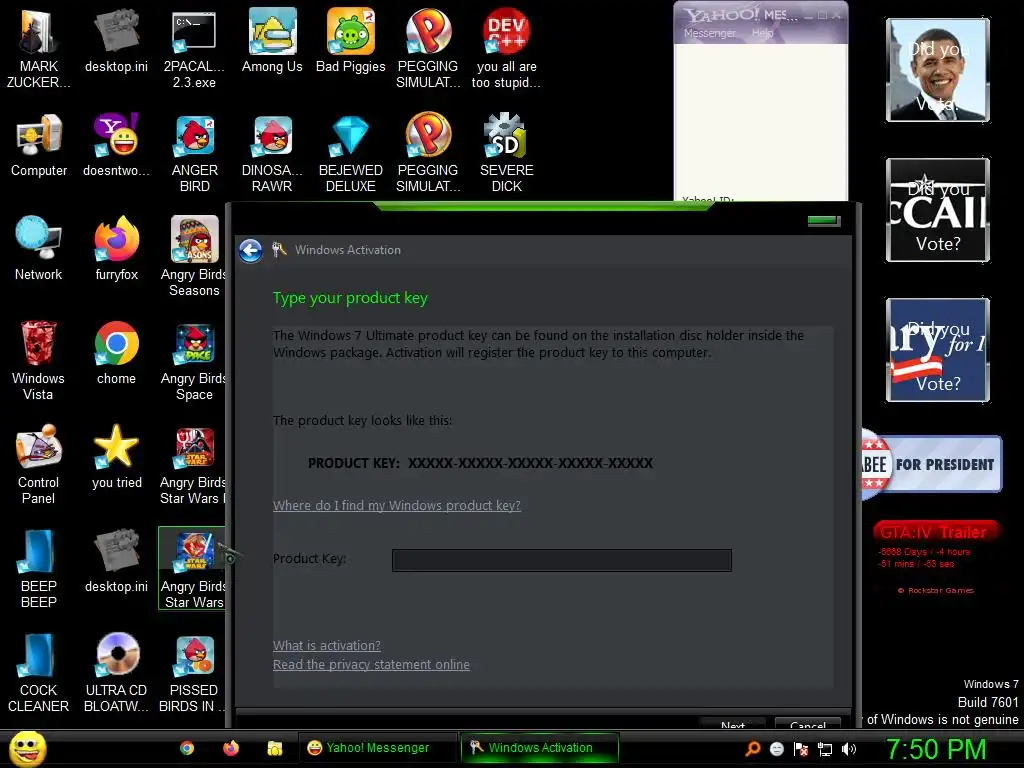1024x768 pixels.
Task: Launch the BEJEWED DELUXE shortcut
Action: pyautogui.click(x=350, y=153)
